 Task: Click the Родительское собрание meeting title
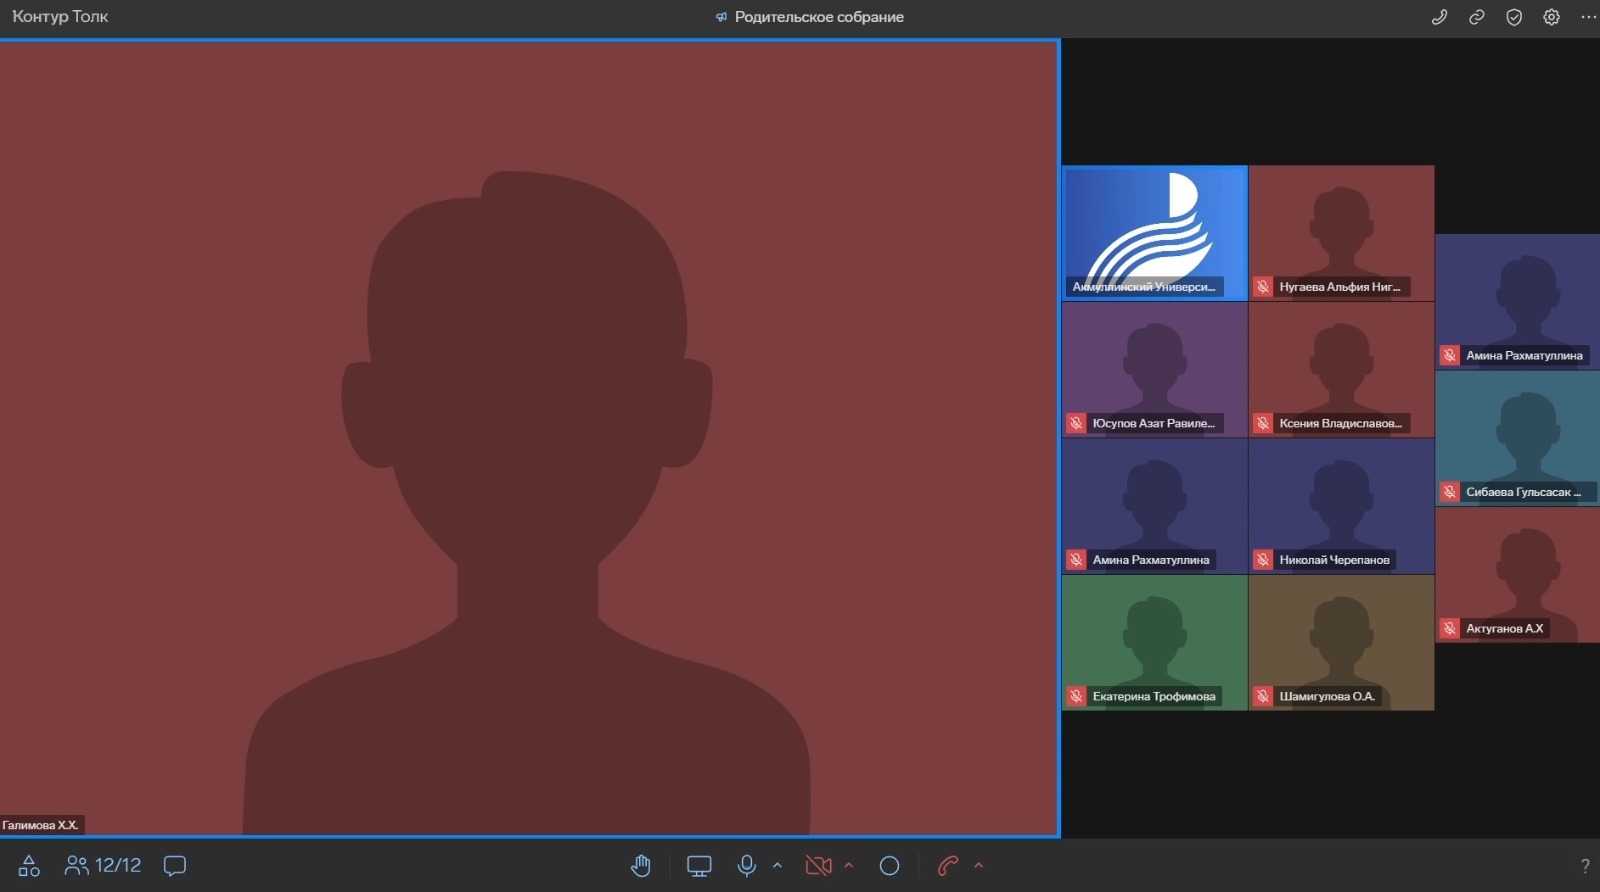point(818,17)
